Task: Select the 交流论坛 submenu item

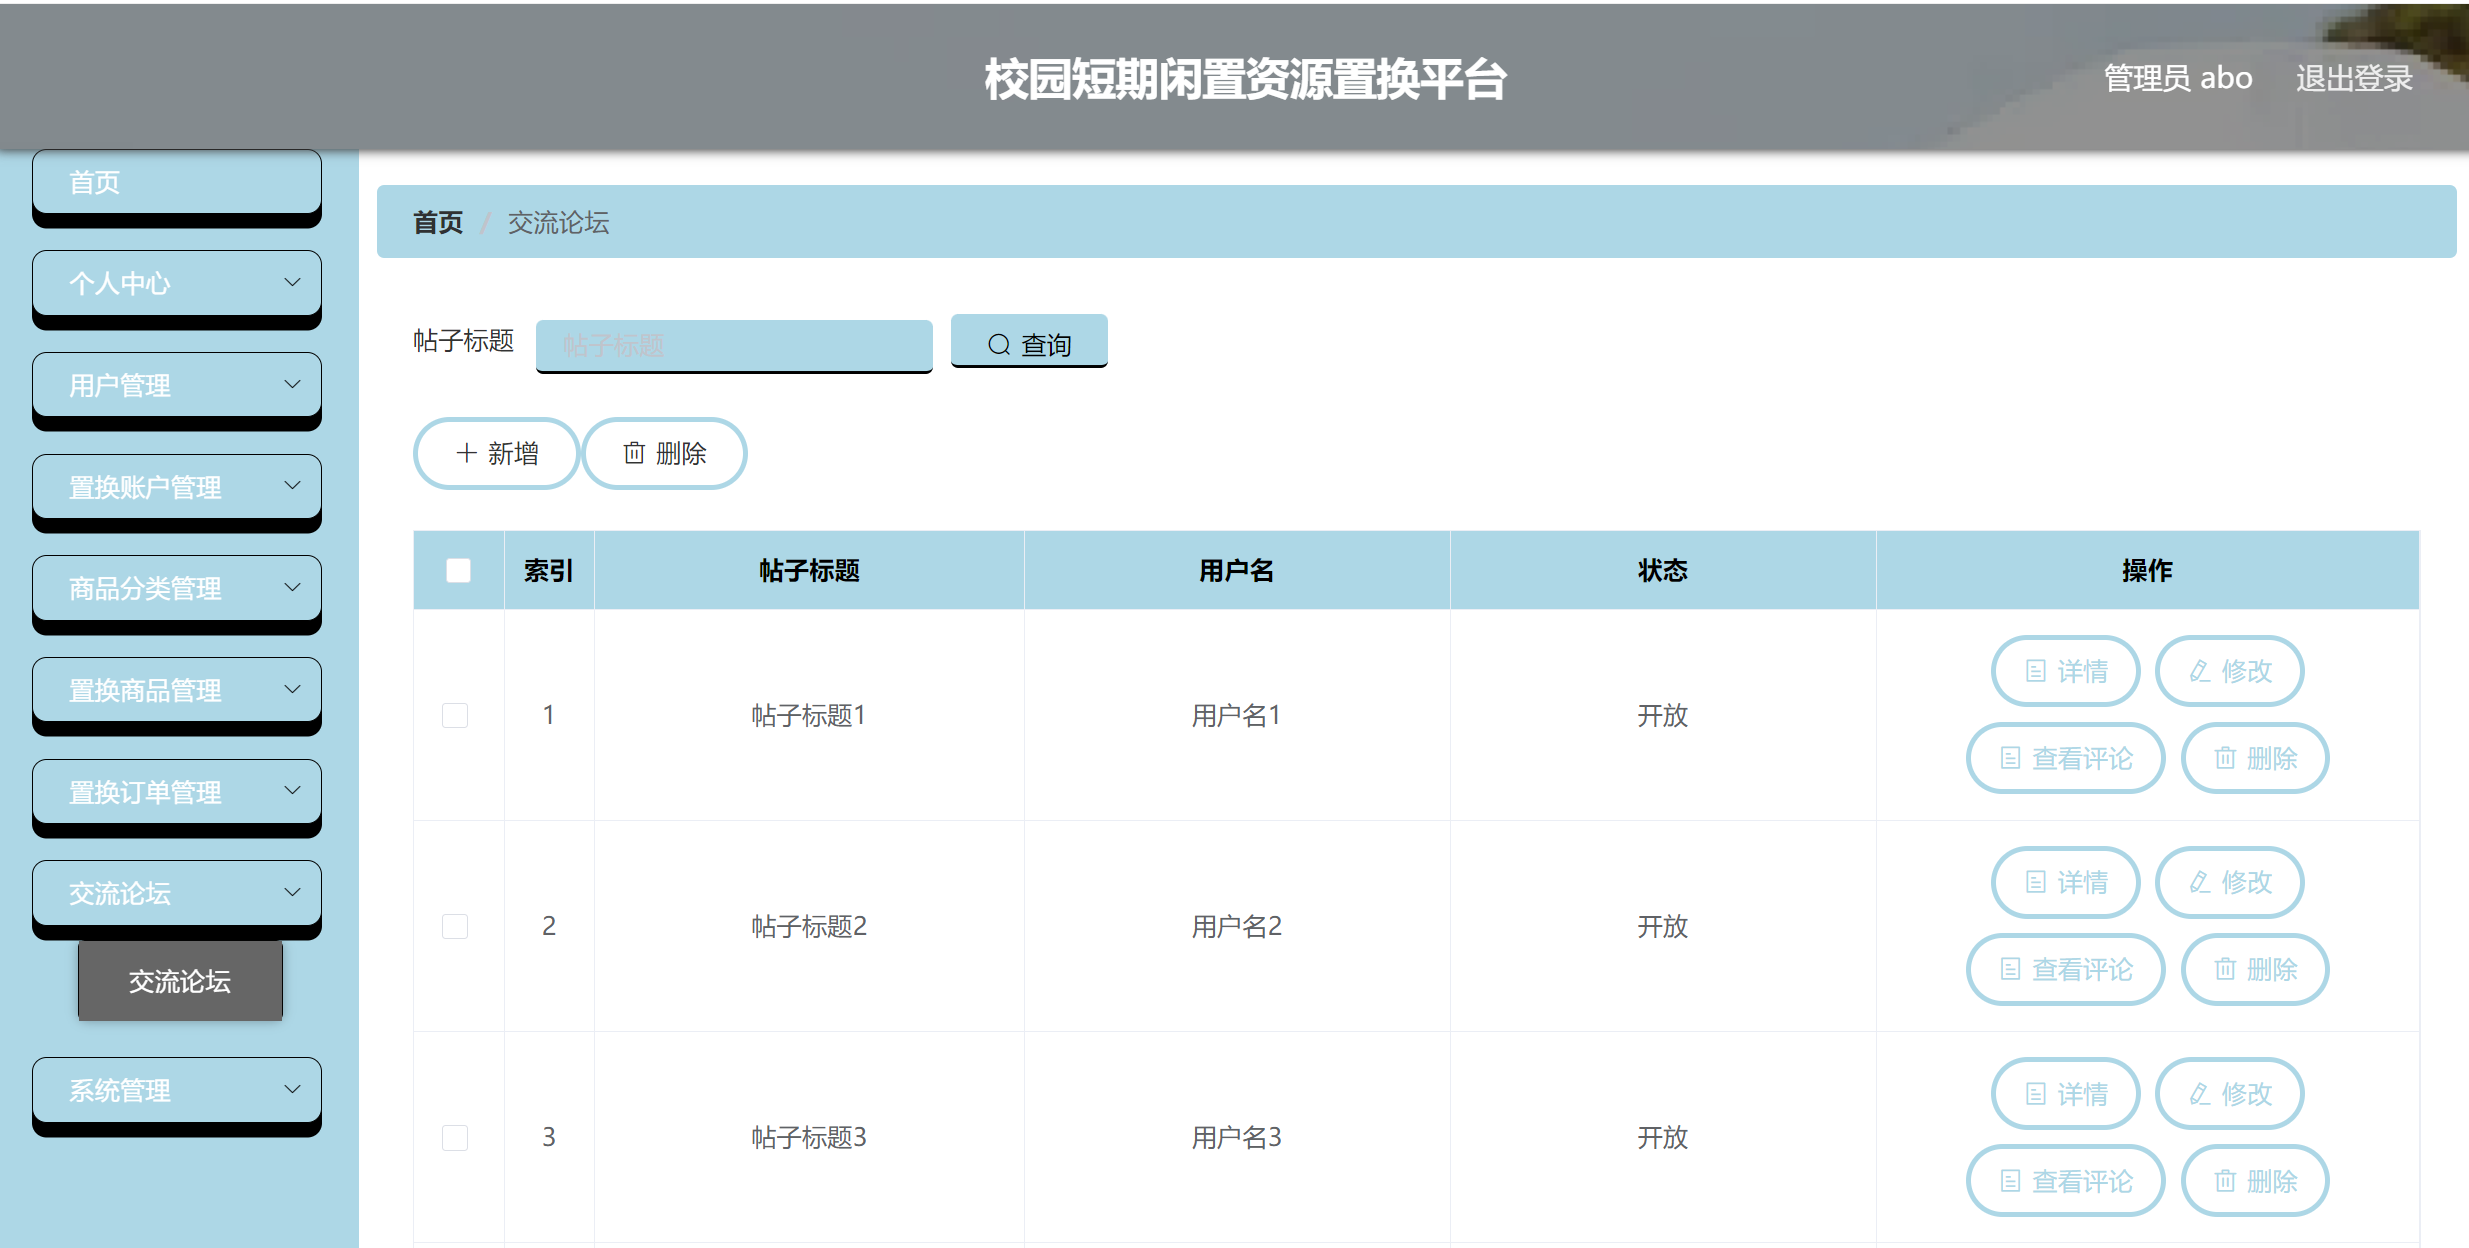Action: pos(180,981)
